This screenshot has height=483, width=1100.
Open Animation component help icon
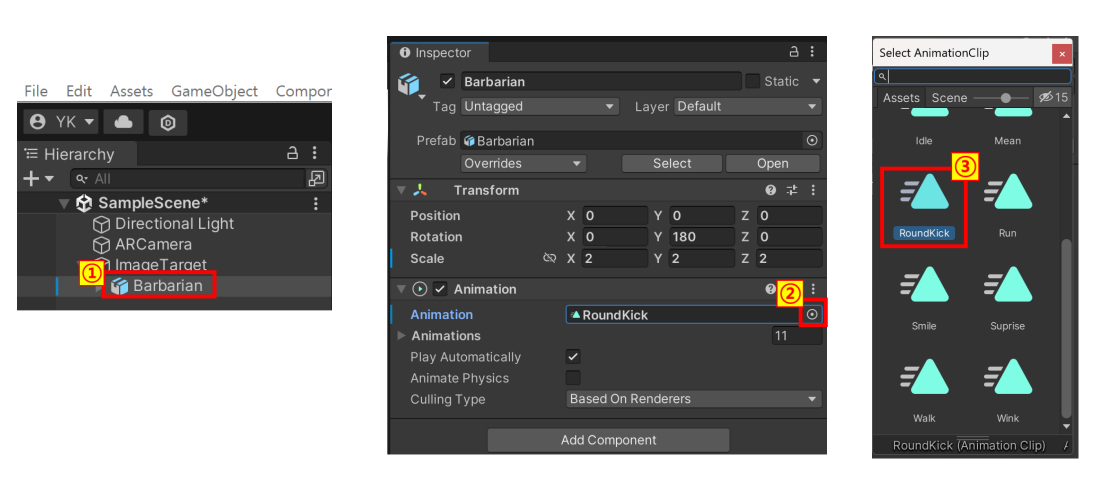coord(771,289)
